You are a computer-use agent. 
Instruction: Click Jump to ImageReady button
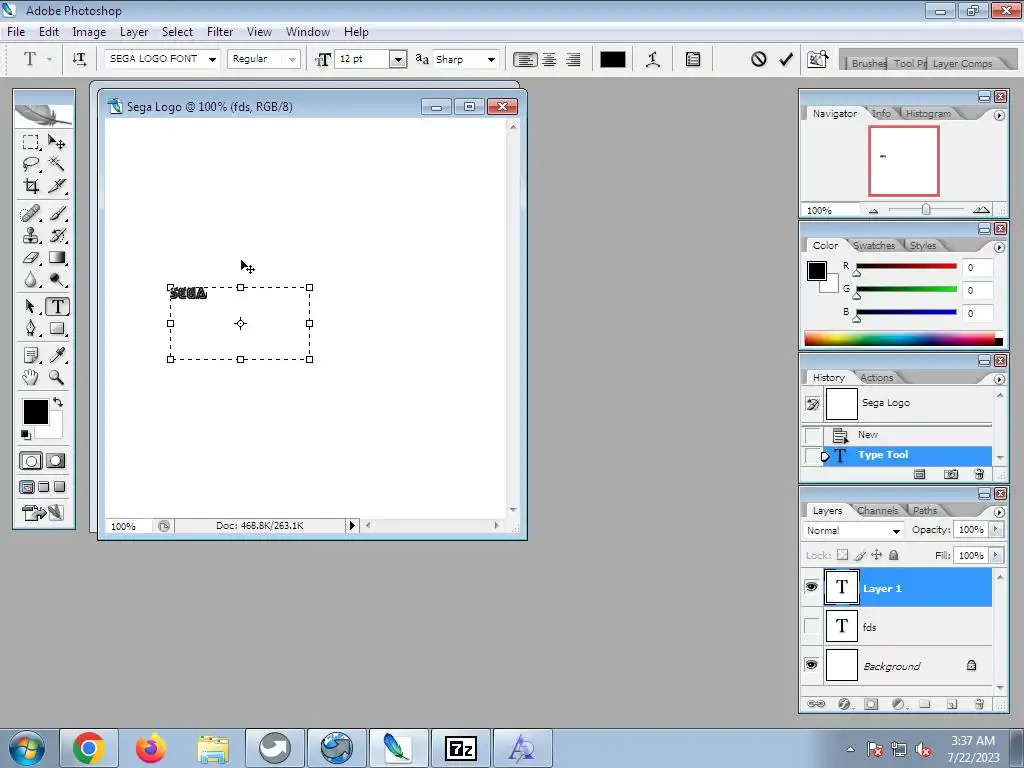click(x=43, y=513)
